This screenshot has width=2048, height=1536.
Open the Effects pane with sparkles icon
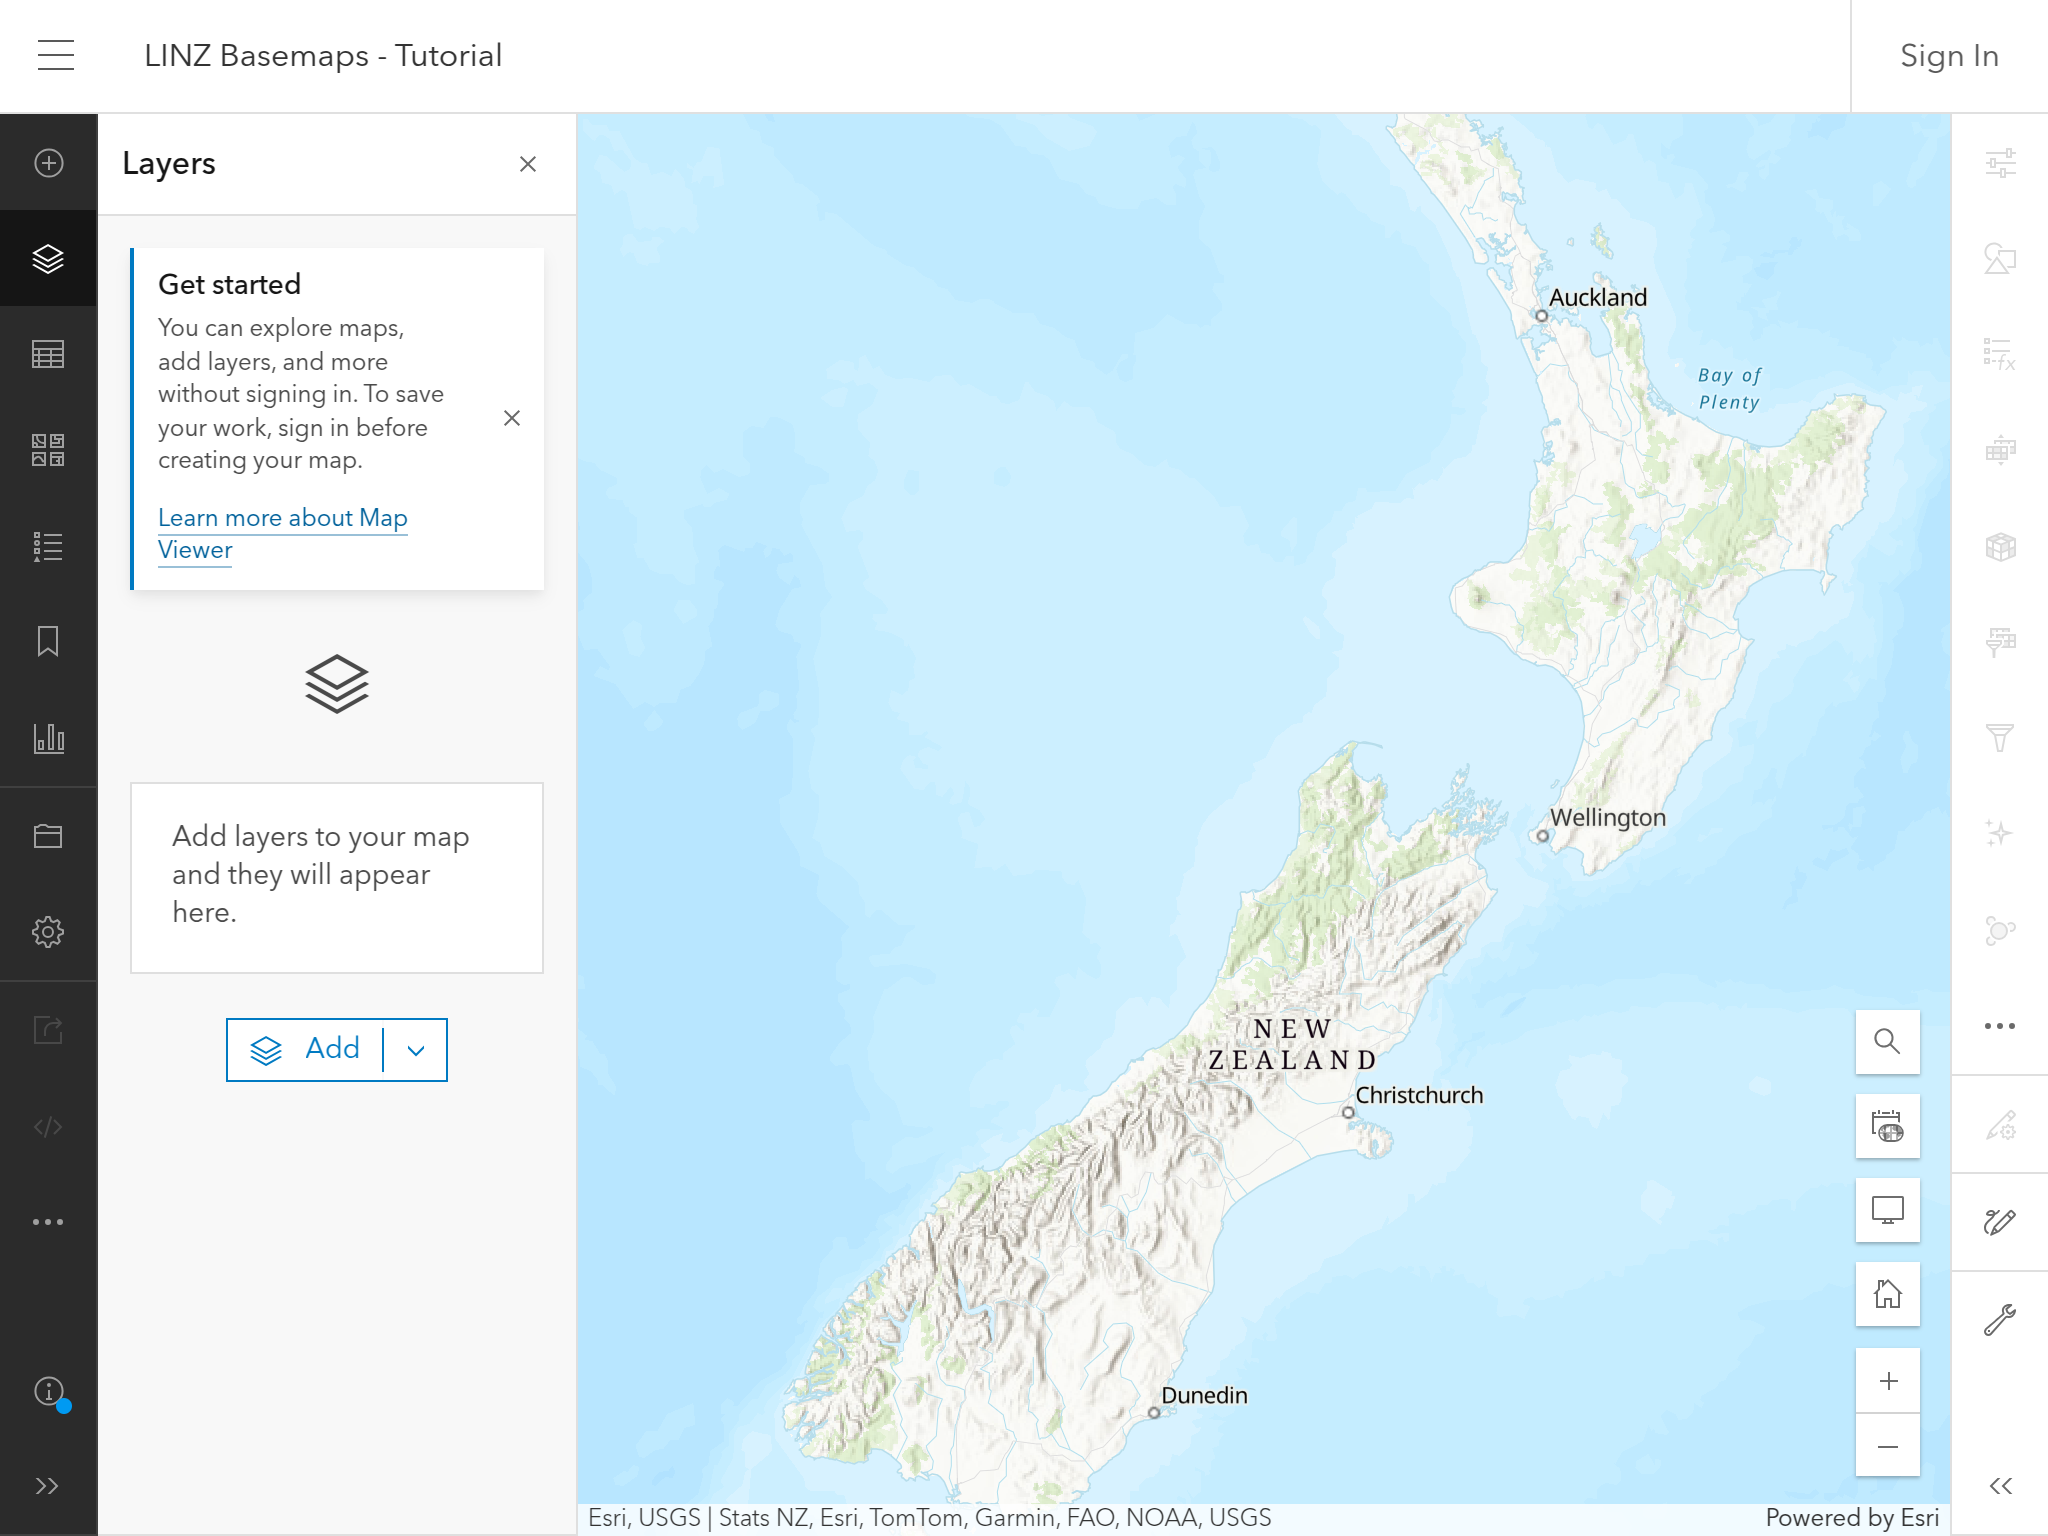pyautogui.click(x=1998, y=831)
